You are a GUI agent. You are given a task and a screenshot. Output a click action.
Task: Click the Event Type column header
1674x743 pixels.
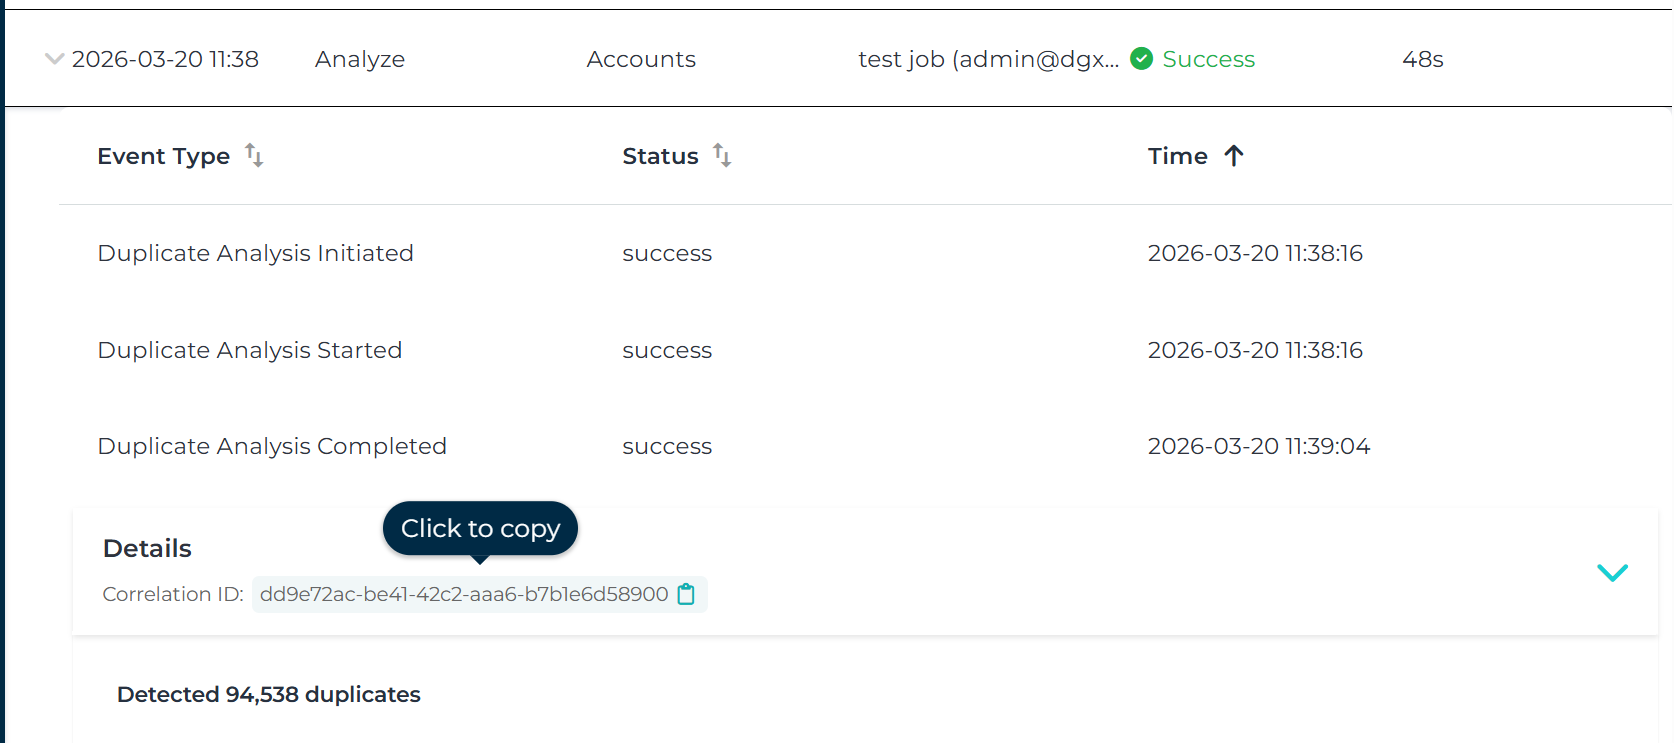[x=164, y=156]
